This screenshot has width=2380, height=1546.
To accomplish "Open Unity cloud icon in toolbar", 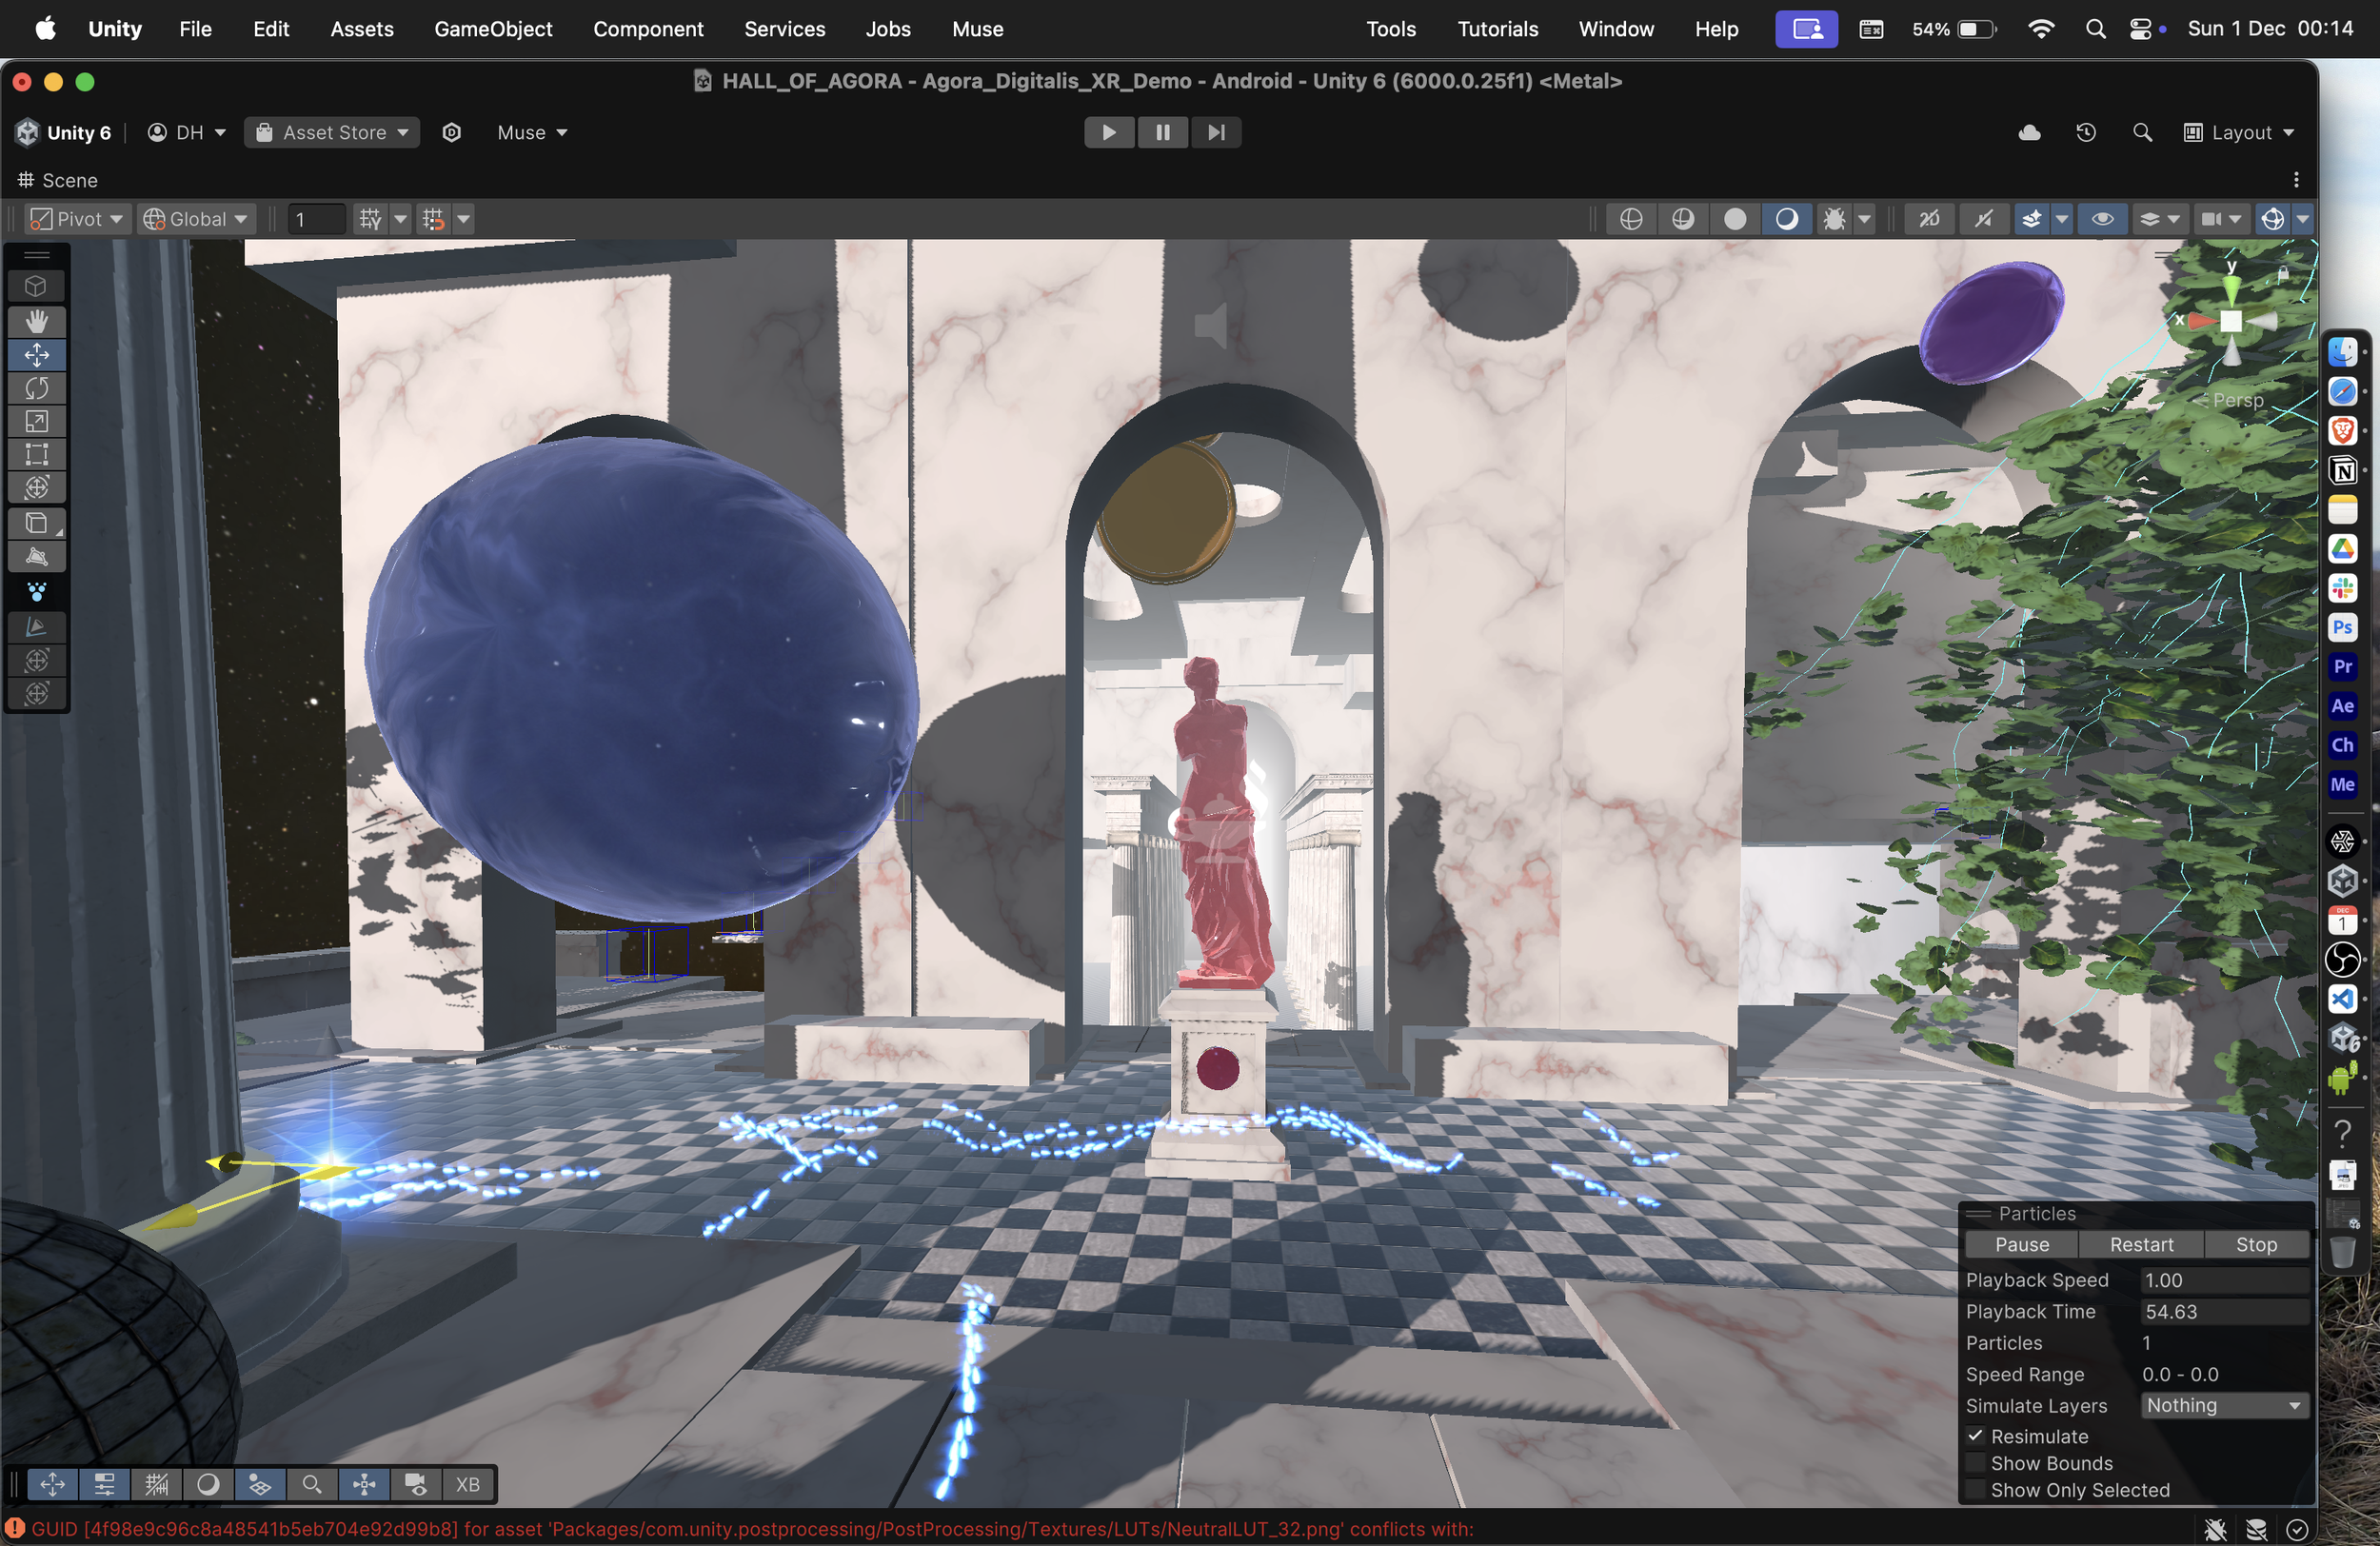I will point(2029,132).
